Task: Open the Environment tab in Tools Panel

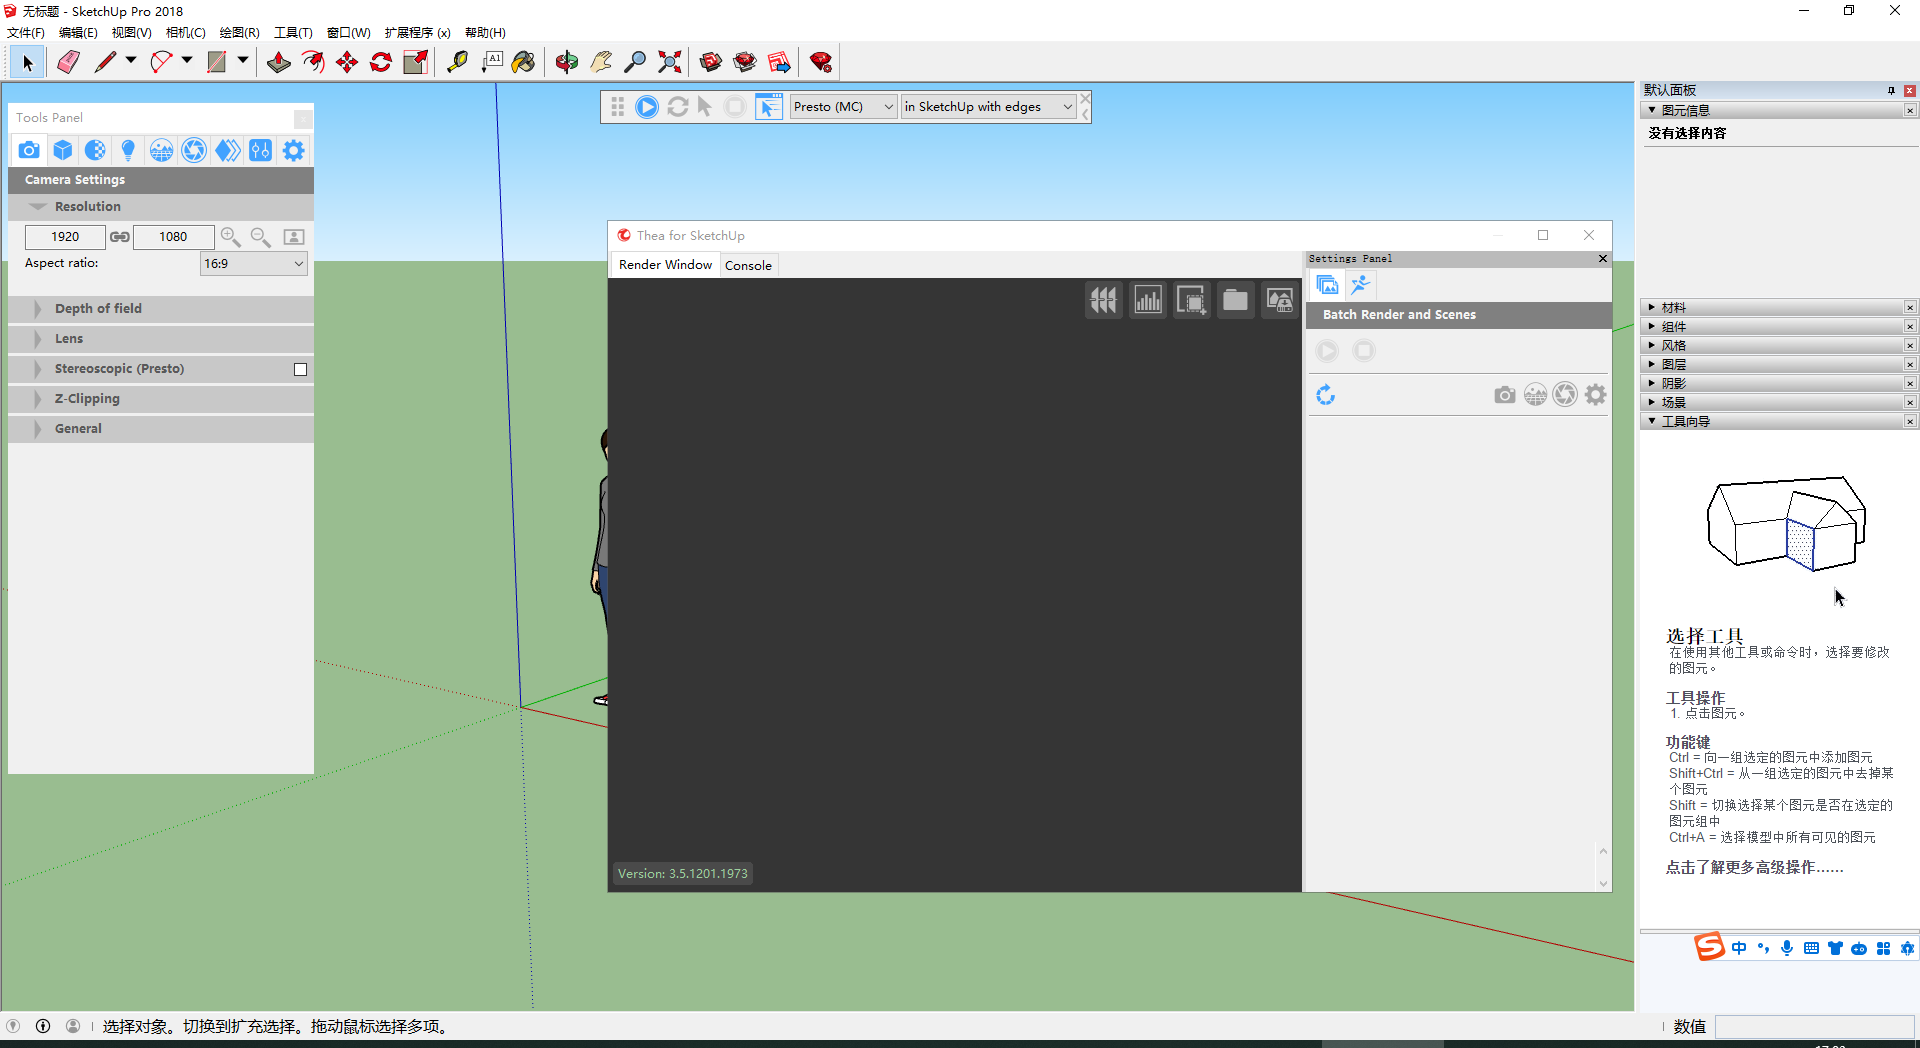Action: (161, 150)
